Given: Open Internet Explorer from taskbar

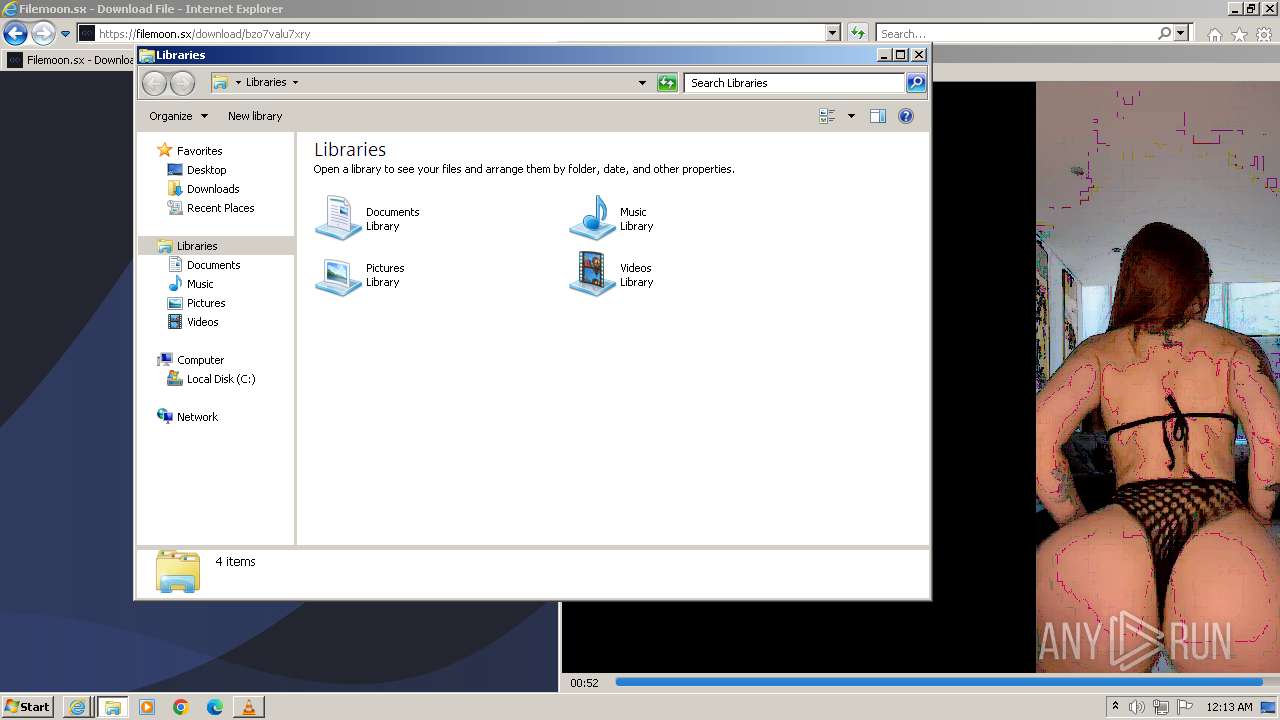Looking at the screenshot, I should pyautogui.click(x=77, y=707).
